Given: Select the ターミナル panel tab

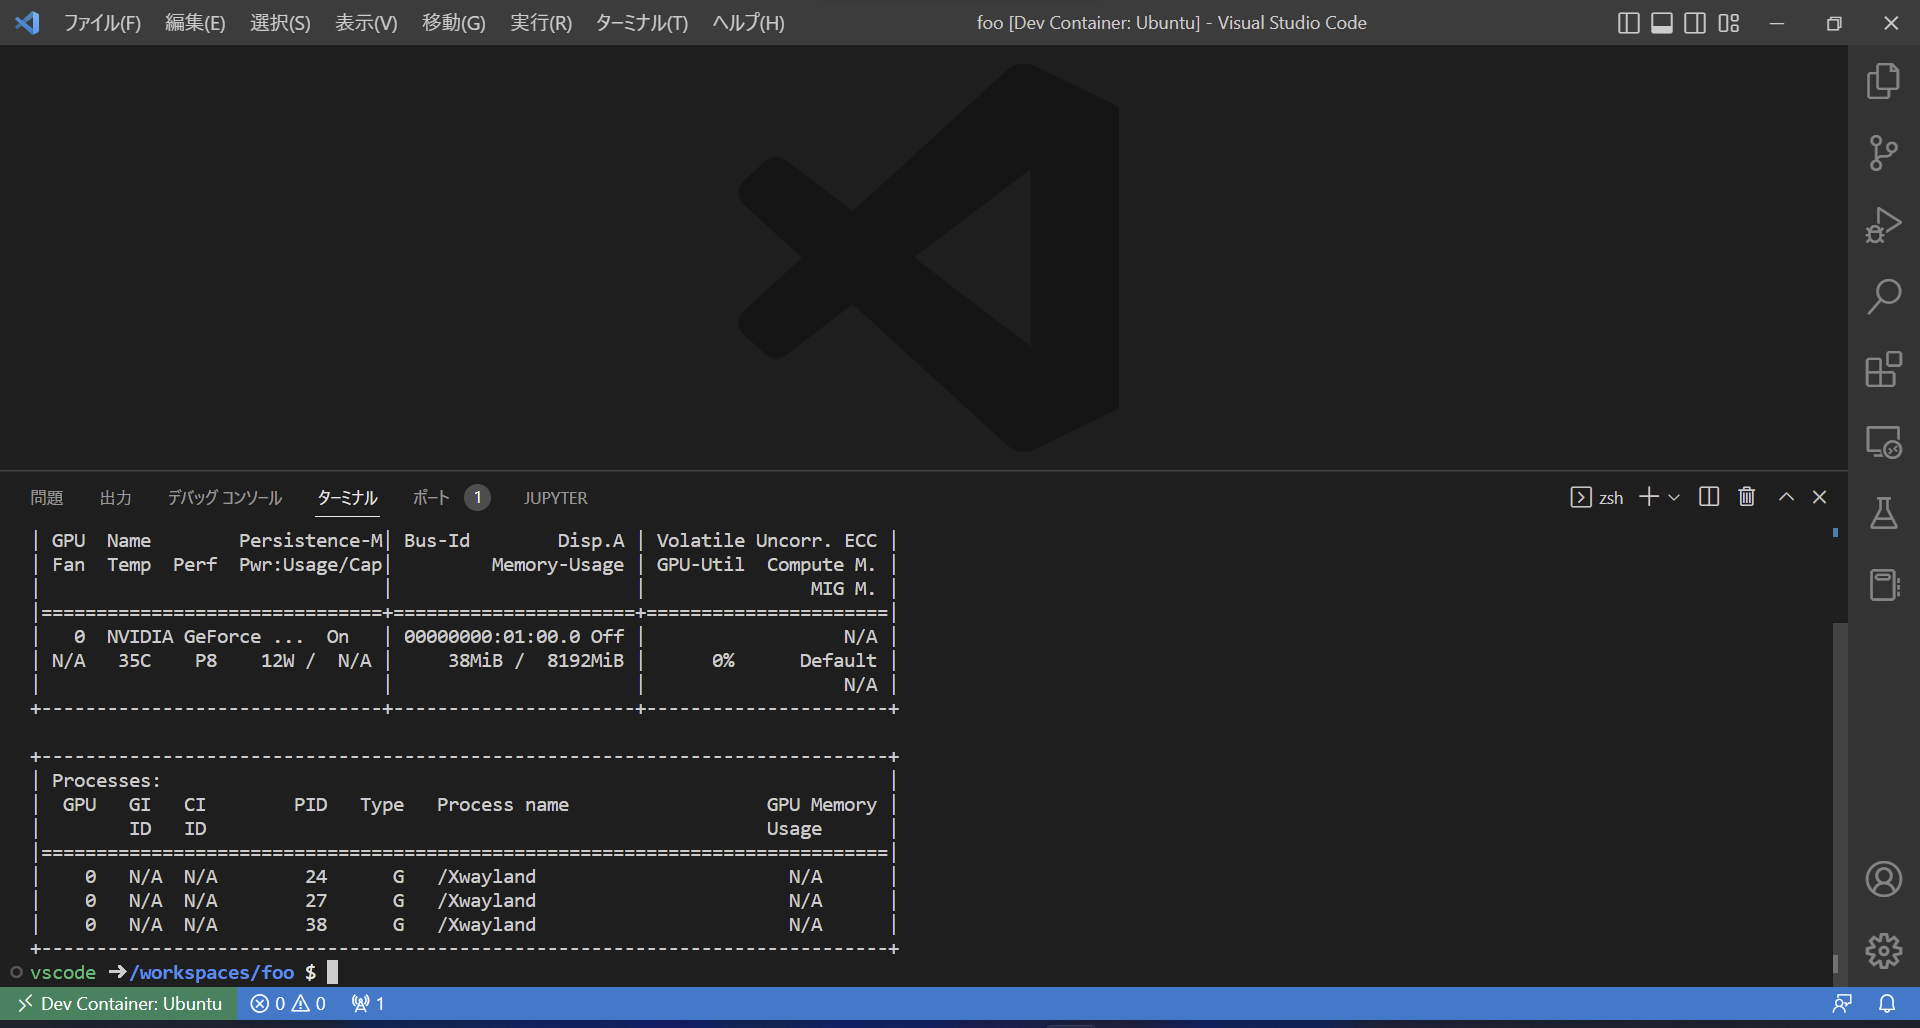Looking at the screenshot, I should click(x=348, y=498).
